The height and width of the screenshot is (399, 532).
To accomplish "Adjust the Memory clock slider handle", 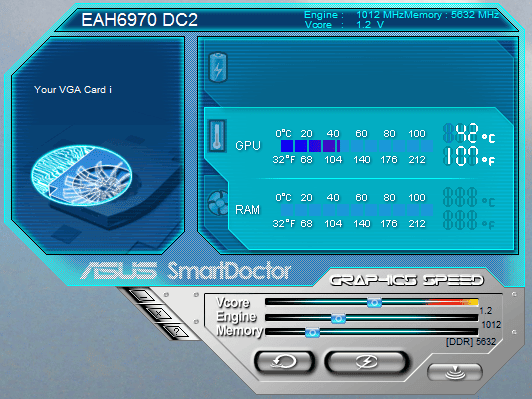I will pos(312,332).
